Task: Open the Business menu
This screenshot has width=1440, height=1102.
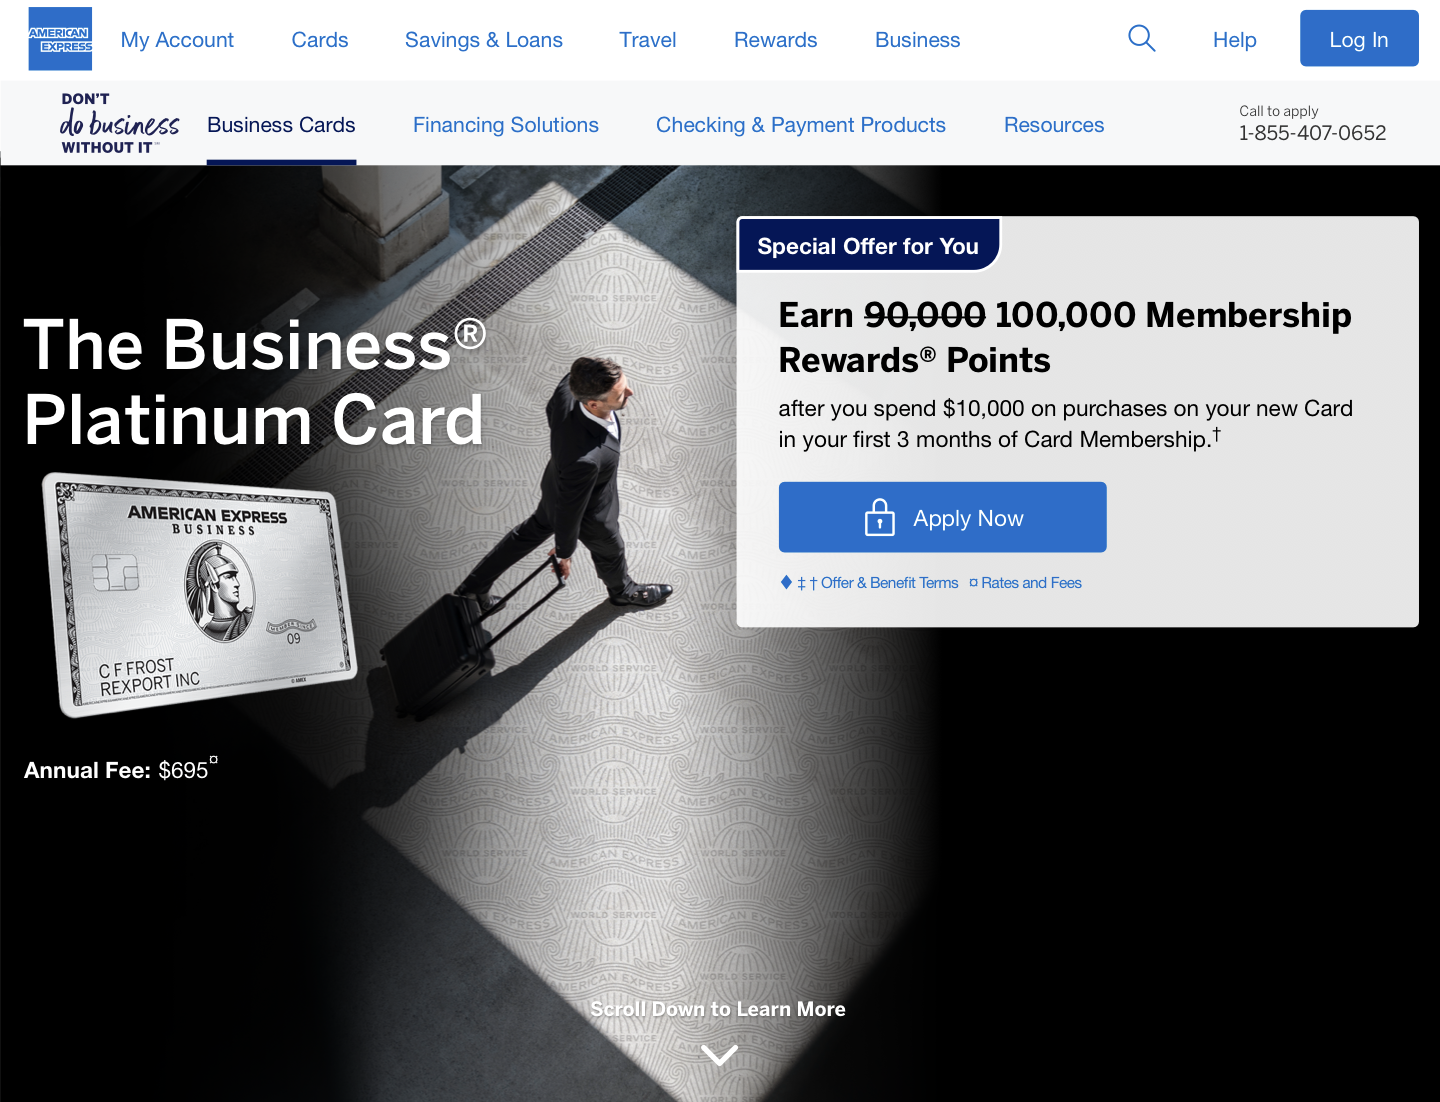Action: [918, 40]
